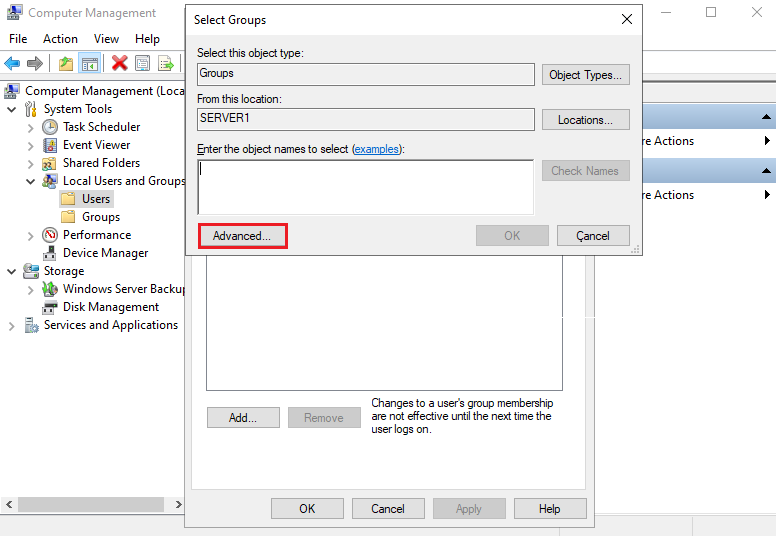Click the red Delete X toolbar icon
Image resolution: width=776 pixels, height=536 pixels.
119,63
